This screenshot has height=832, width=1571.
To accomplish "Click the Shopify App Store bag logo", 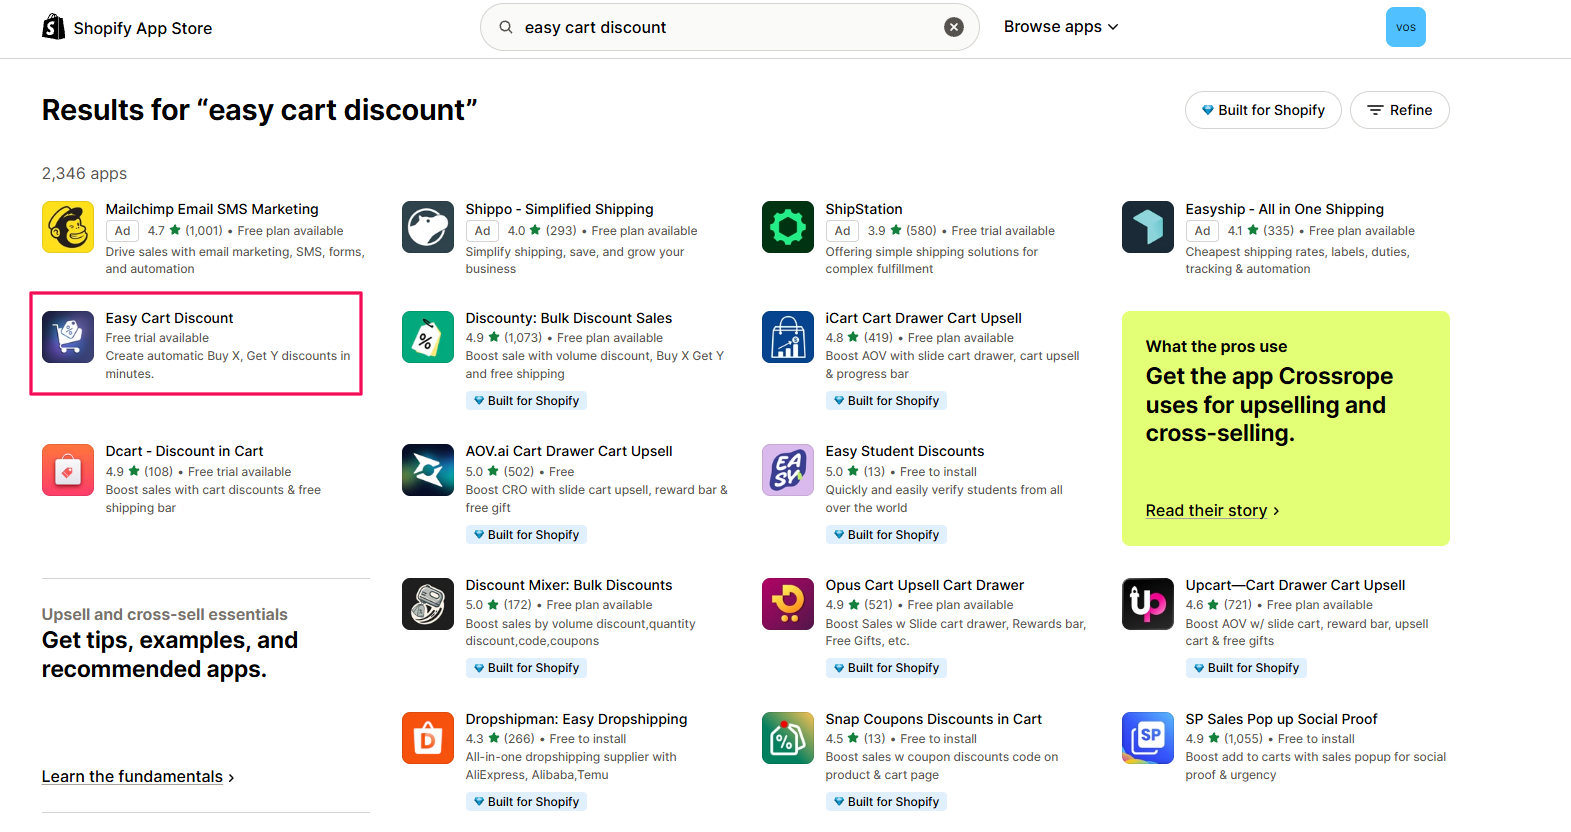I will coord(54,27).
